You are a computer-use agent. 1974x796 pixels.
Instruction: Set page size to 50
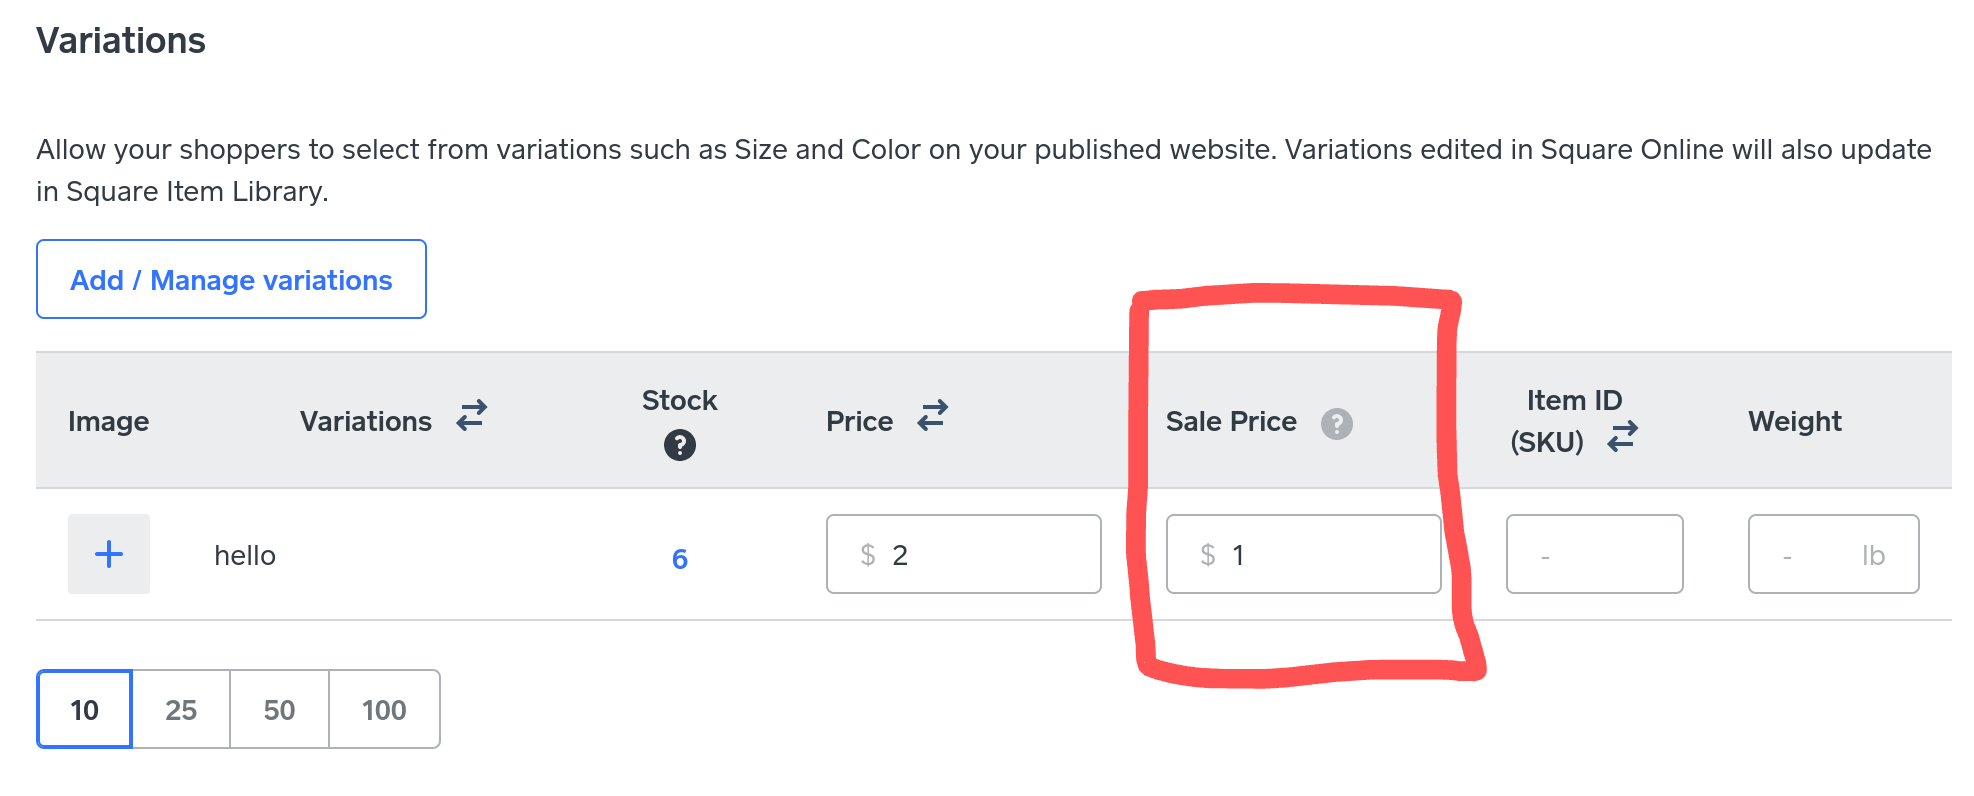point(279,710)
